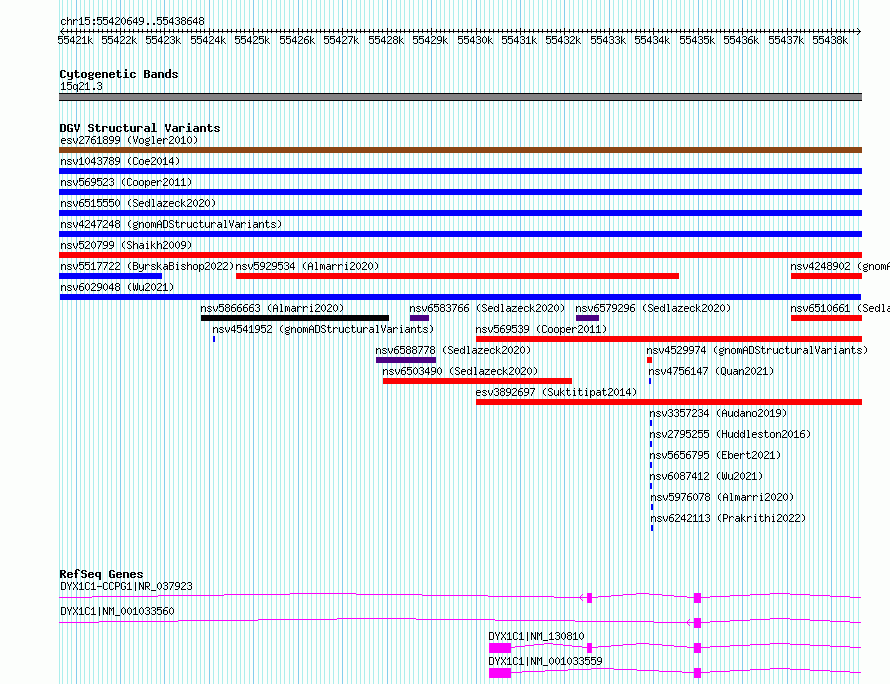Viewport: 890px width, 684px height.
Task: Click the 55425k ruler tick label
Action: pos(252,40)
